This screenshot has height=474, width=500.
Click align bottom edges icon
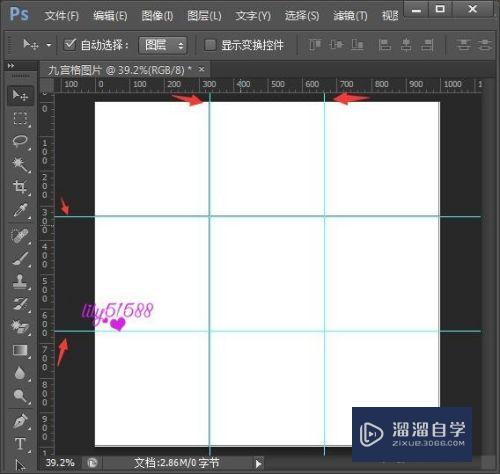(357, 45)
